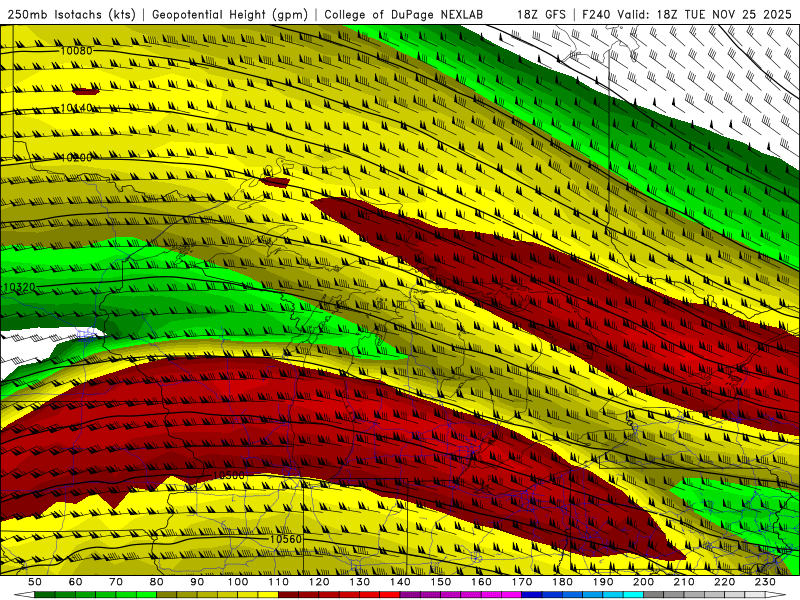Click the 160 value on the color scale

(x=482, y=582)
